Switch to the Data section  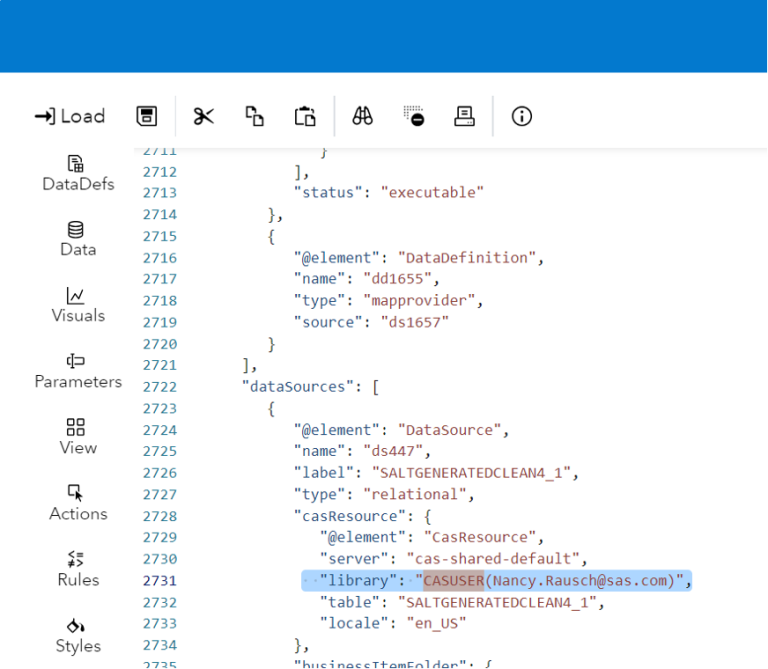pos(78,239)
